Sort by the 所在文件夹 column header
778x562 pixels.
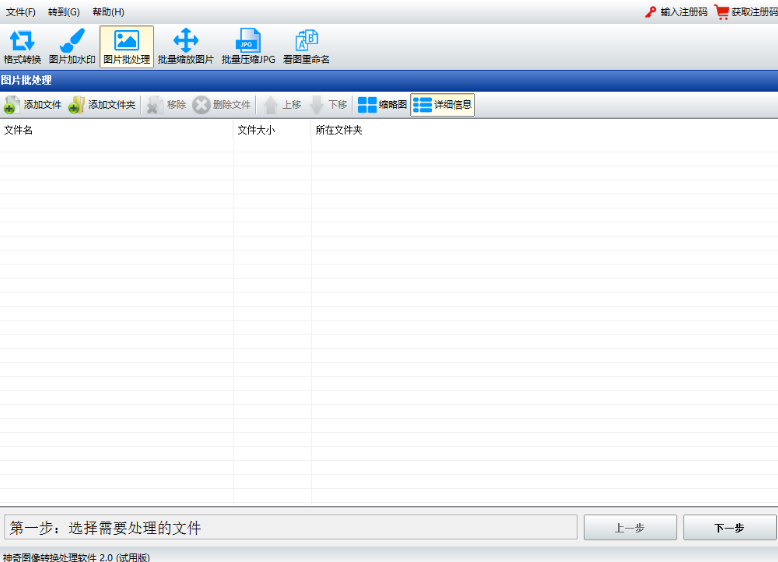coord(545,130)
